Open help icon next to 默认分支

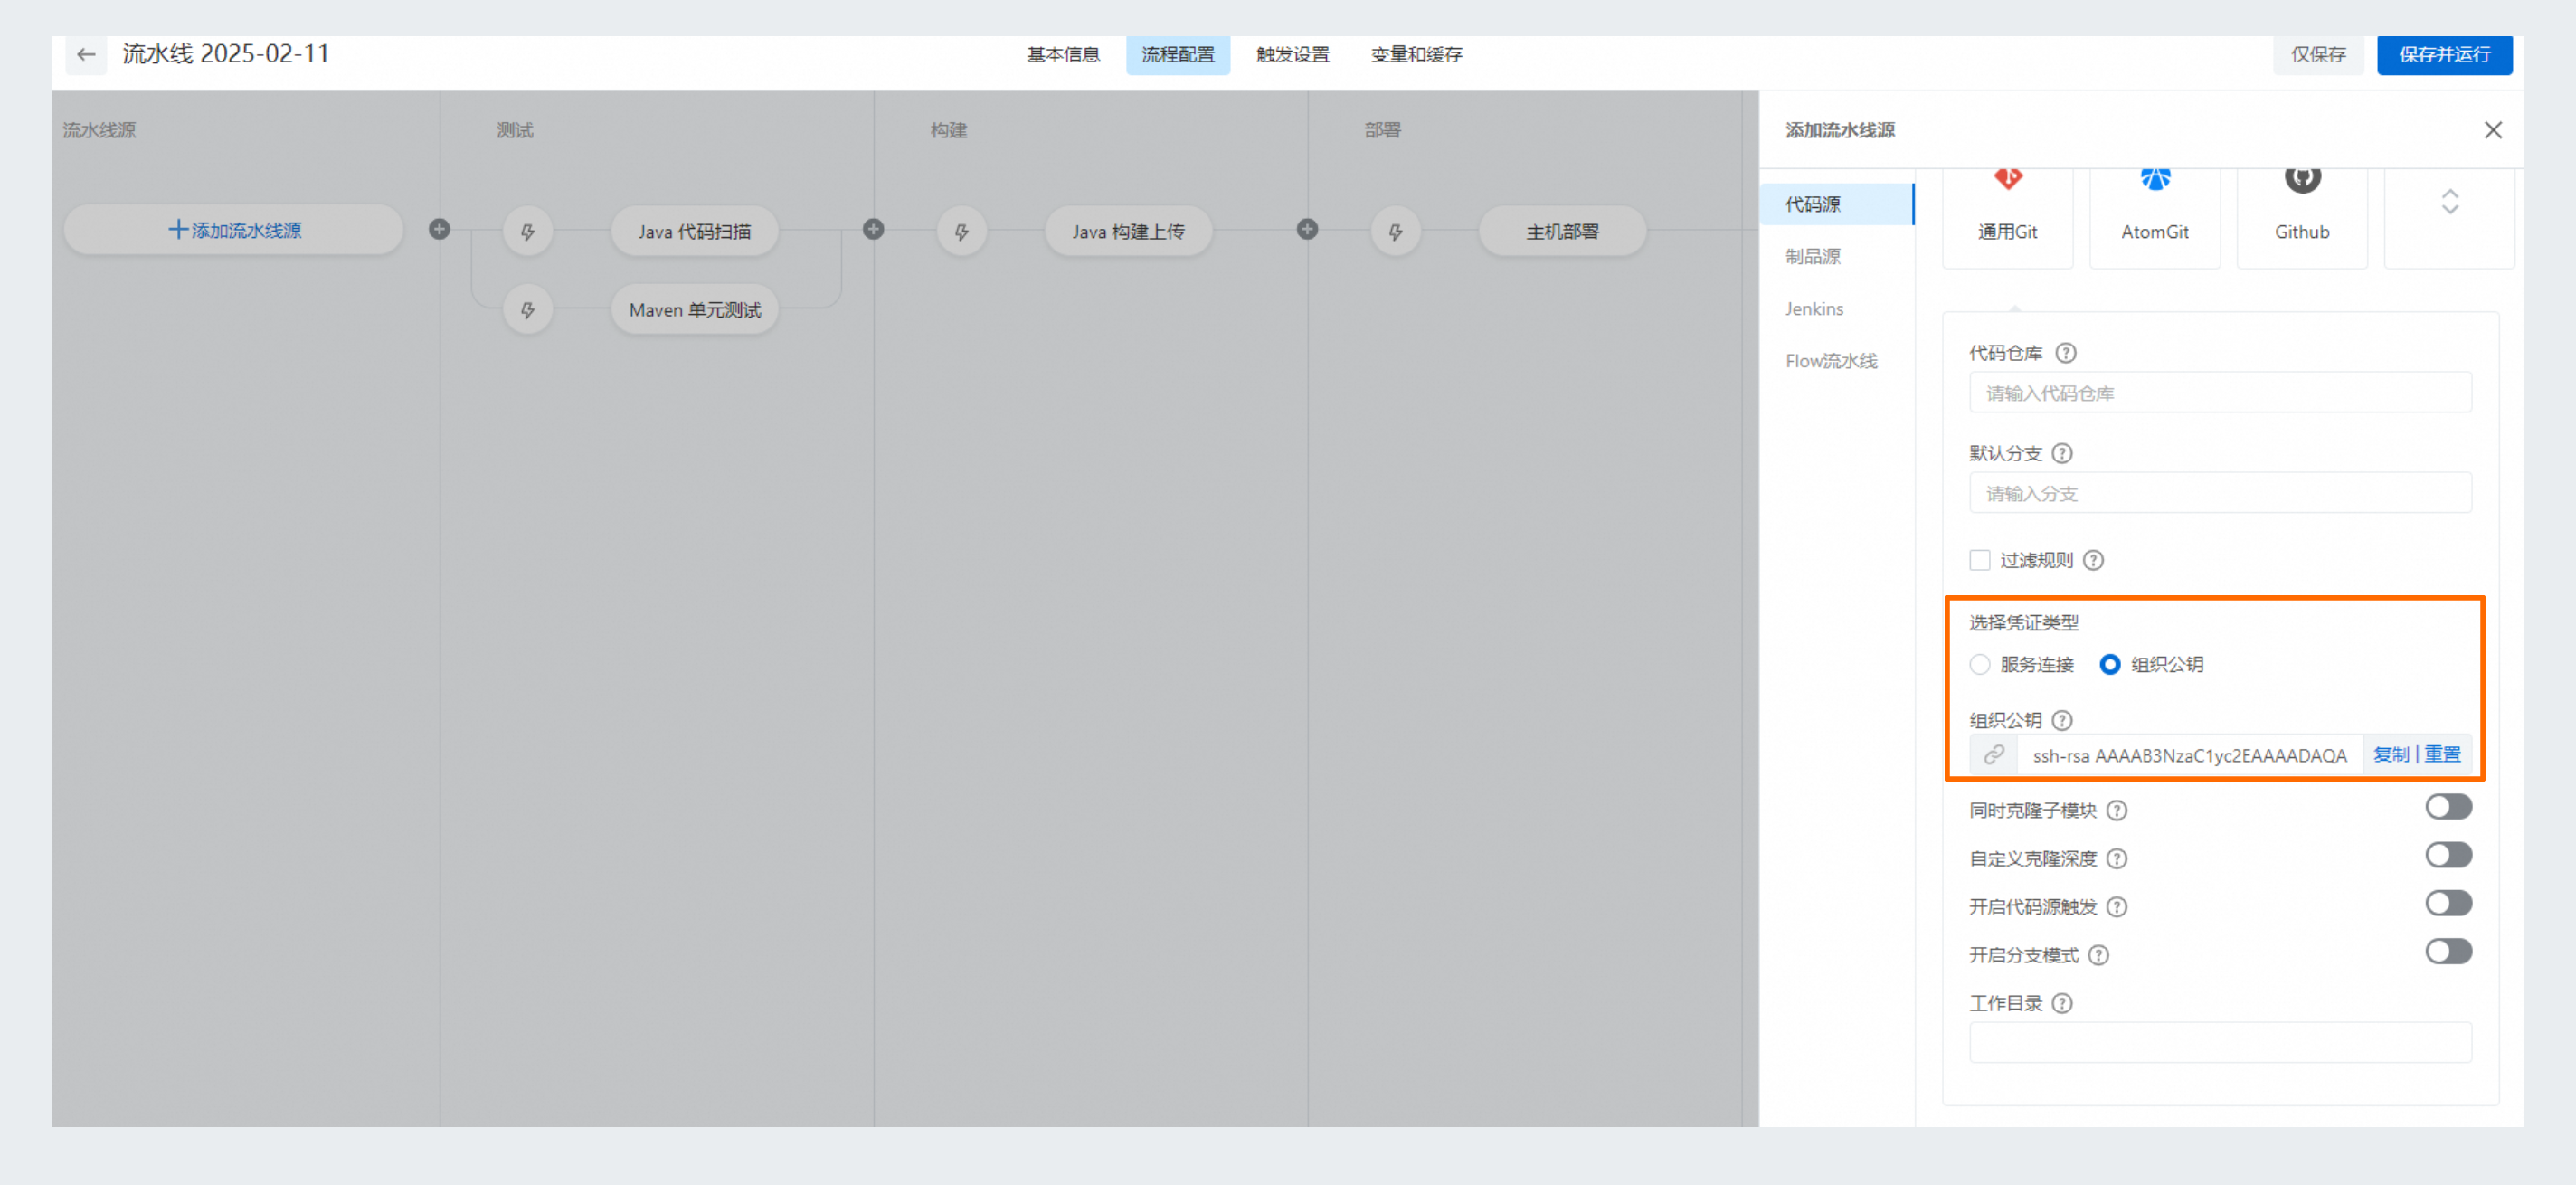pyautogui.click(x=2062, y=453)
